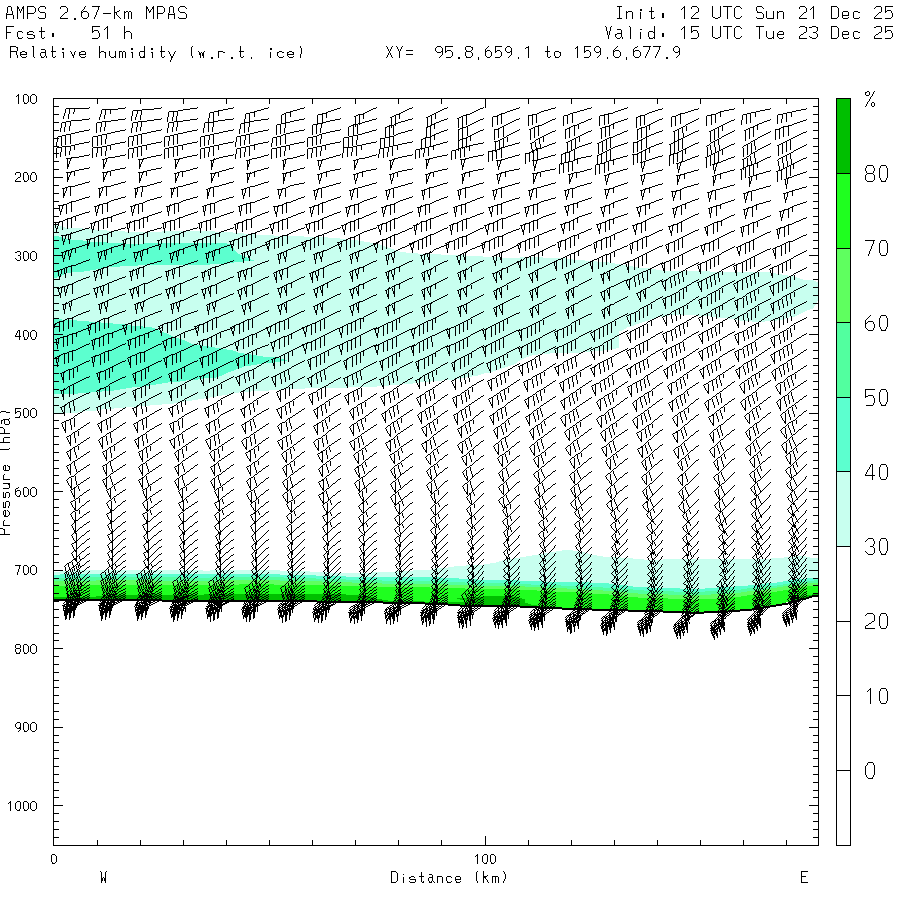
Task: Select the 500 tick label on pressure axis
Action: (25, 413)
